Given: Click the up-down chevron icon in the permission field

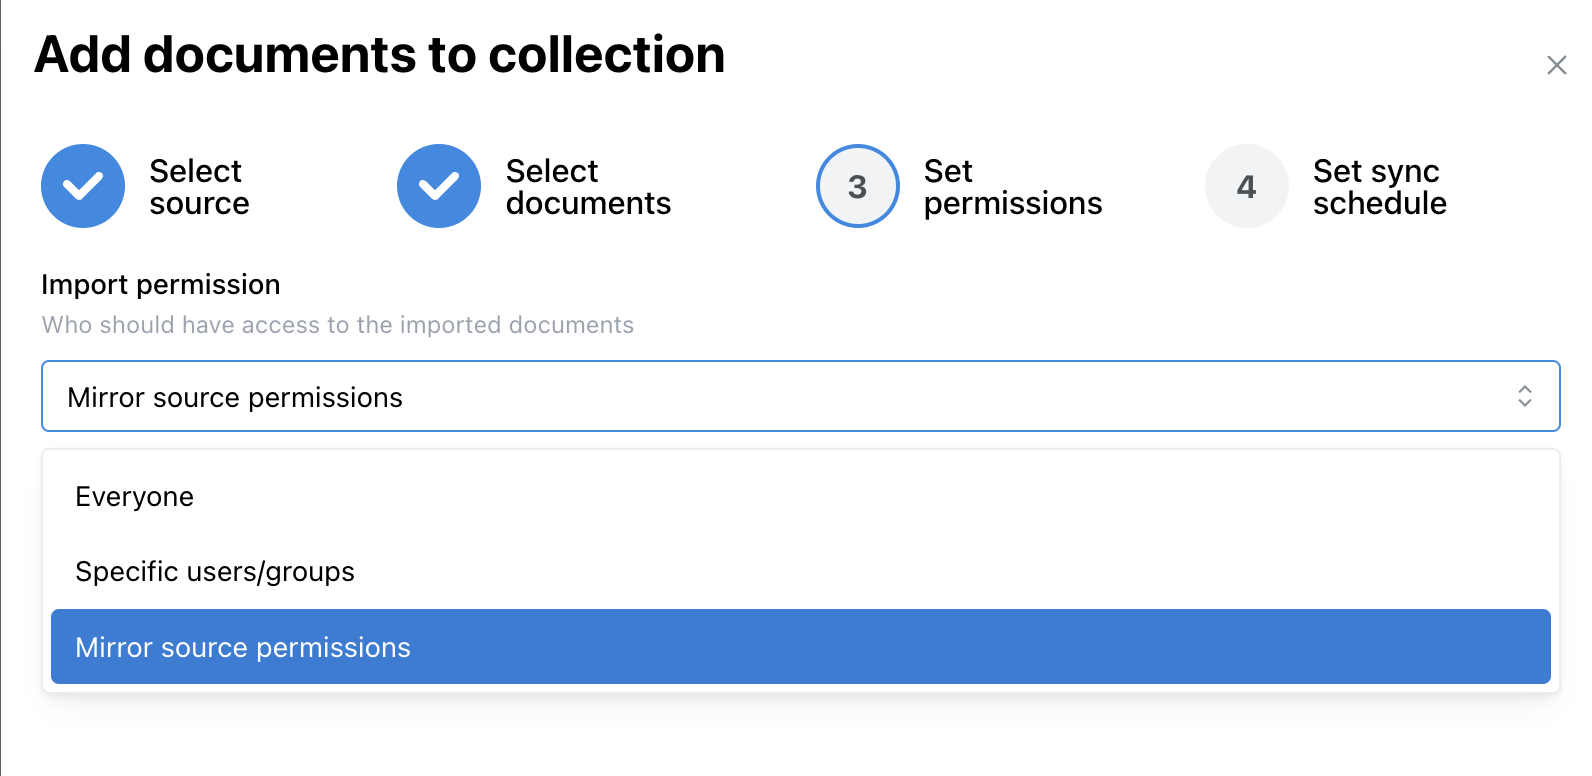Looking at the screenshot, I should click(x=1524, y=396).
